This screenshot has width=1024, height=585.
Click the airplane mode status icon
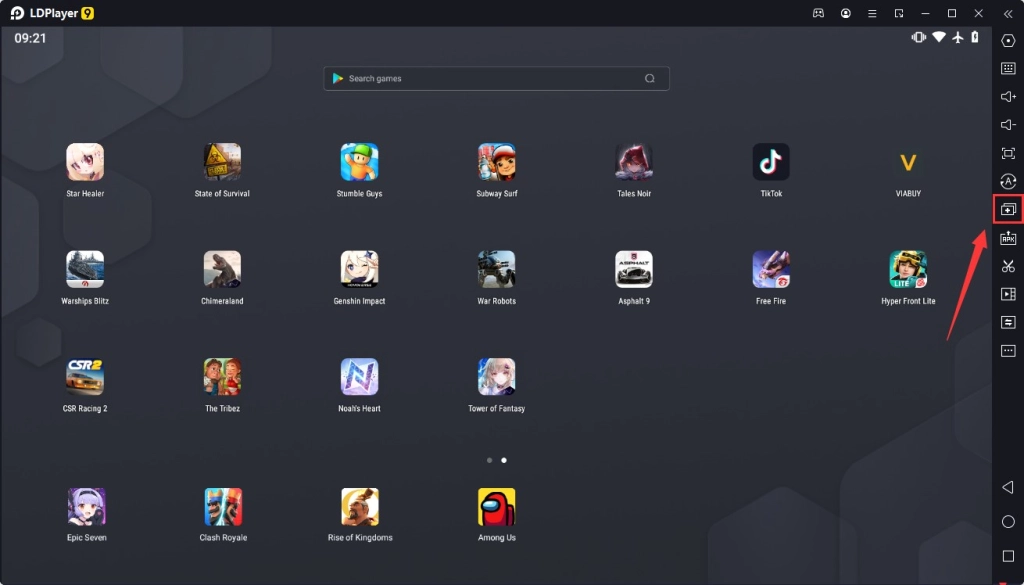pyautogui.click(x=958, y=37)
